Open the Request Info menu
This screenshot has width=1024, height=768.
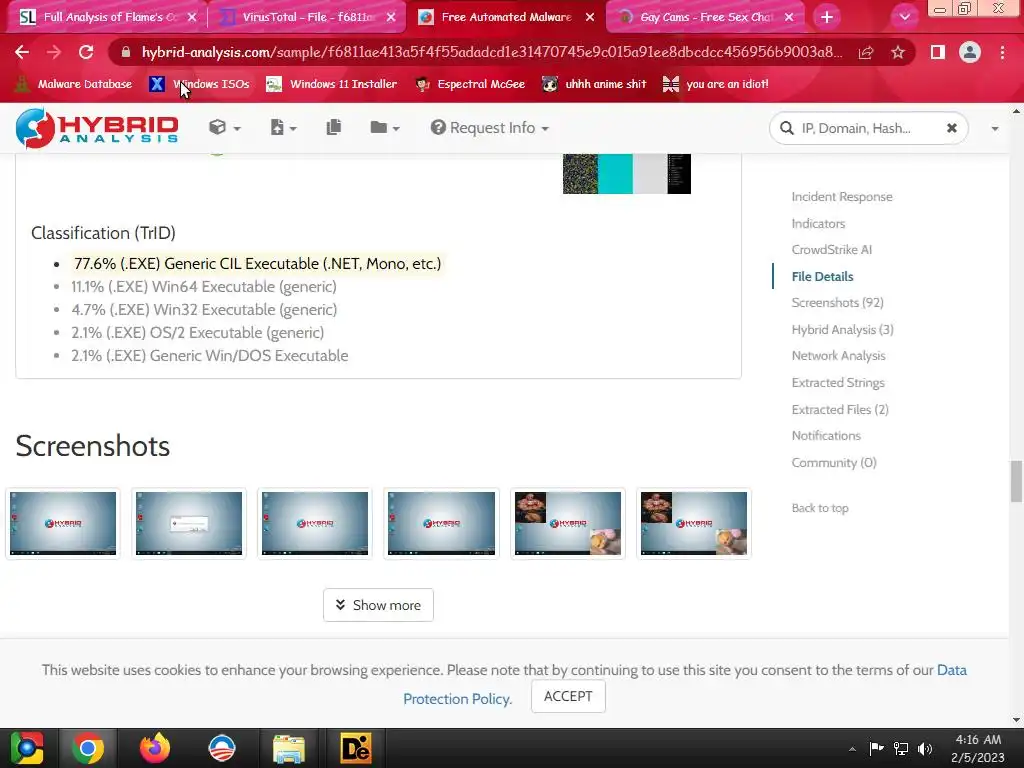click(489, 128)
